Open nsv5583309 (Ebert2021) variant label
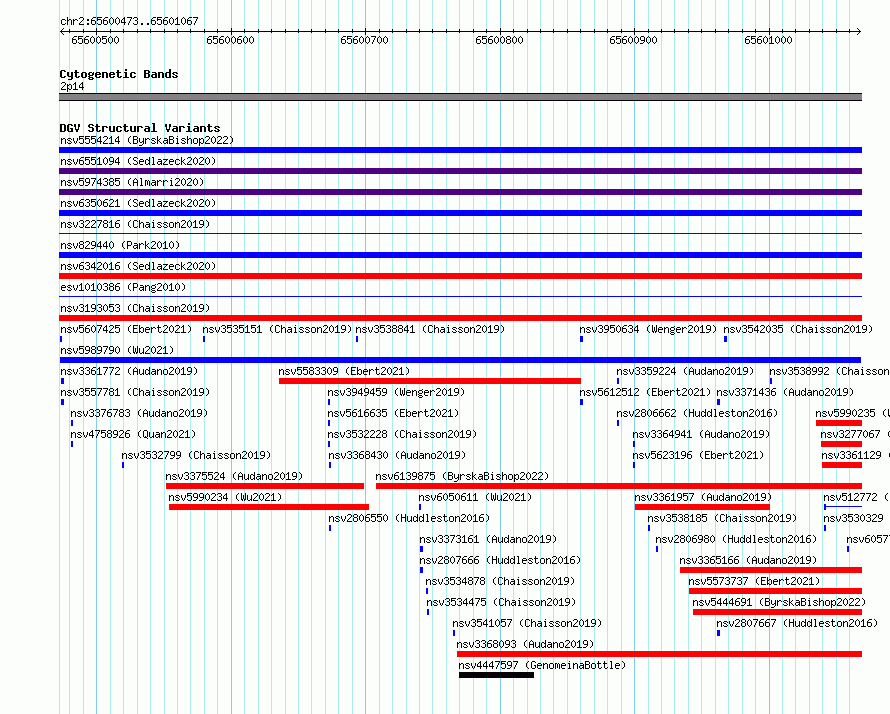The height and width of the screenshot is (714, 890). [344, 371]
